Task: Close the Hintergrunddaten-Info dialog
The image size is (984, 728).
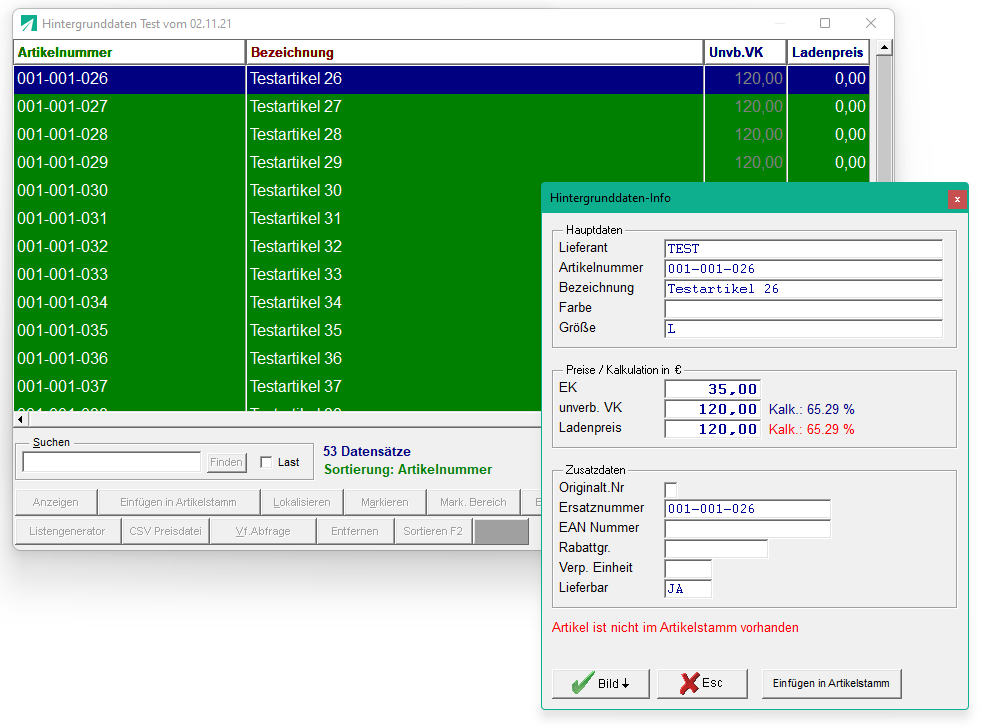Action: click(957, 200)
